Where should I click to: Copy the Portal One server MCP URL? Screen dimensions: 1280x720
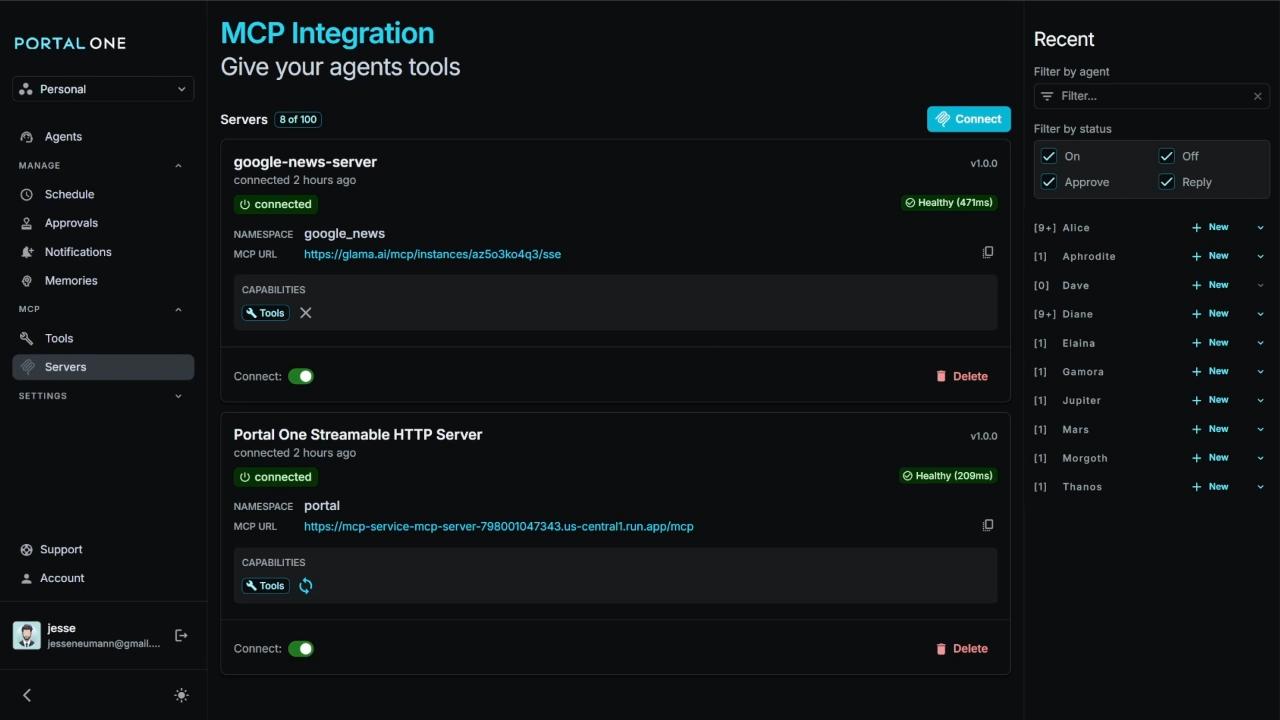[988, 525]
